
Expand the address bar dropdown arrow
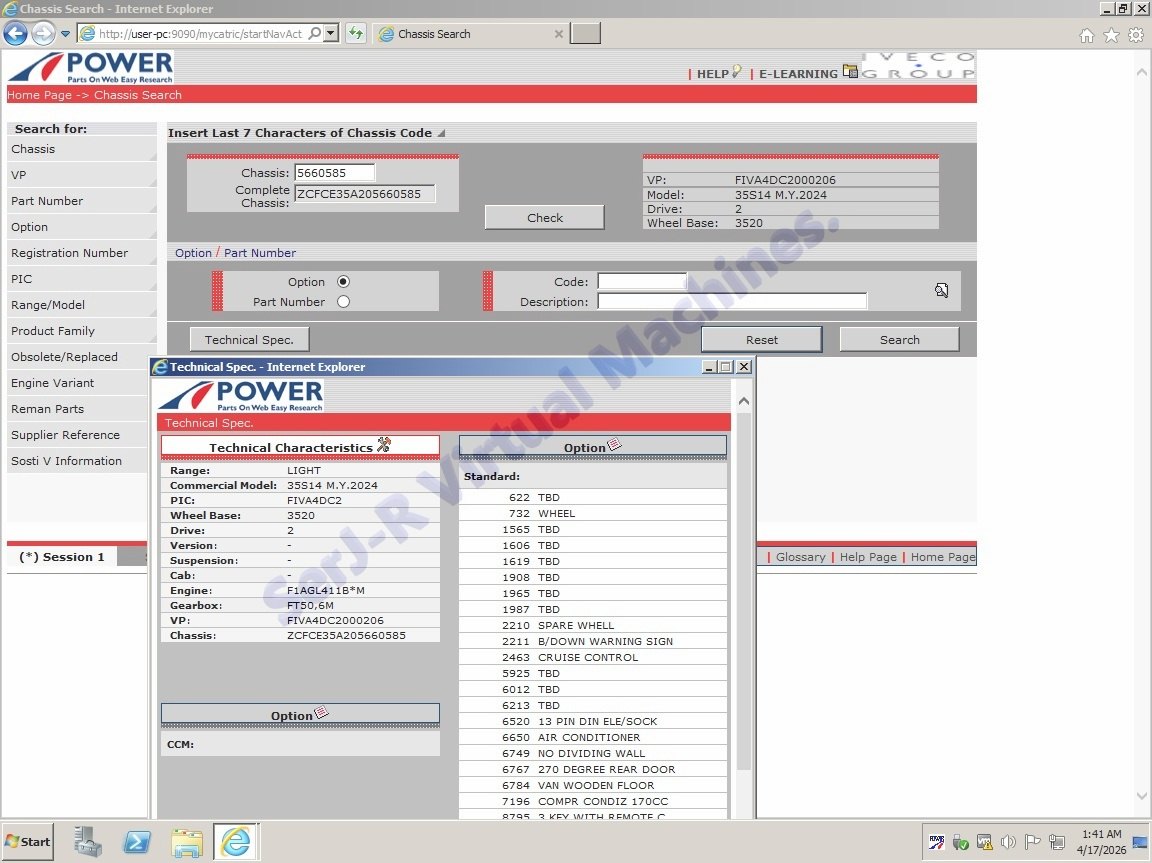(331, 34)
